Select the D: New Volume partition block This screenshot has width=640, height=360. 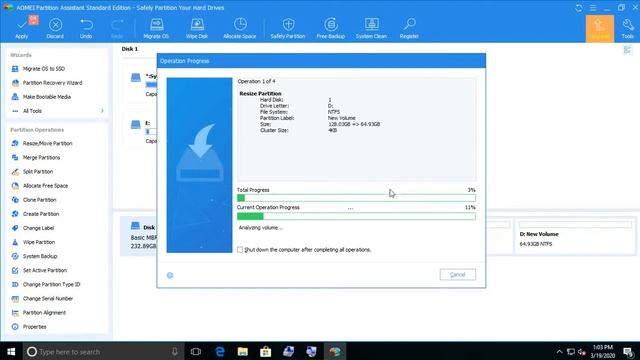pyautogui.click(x=575, y=236)
